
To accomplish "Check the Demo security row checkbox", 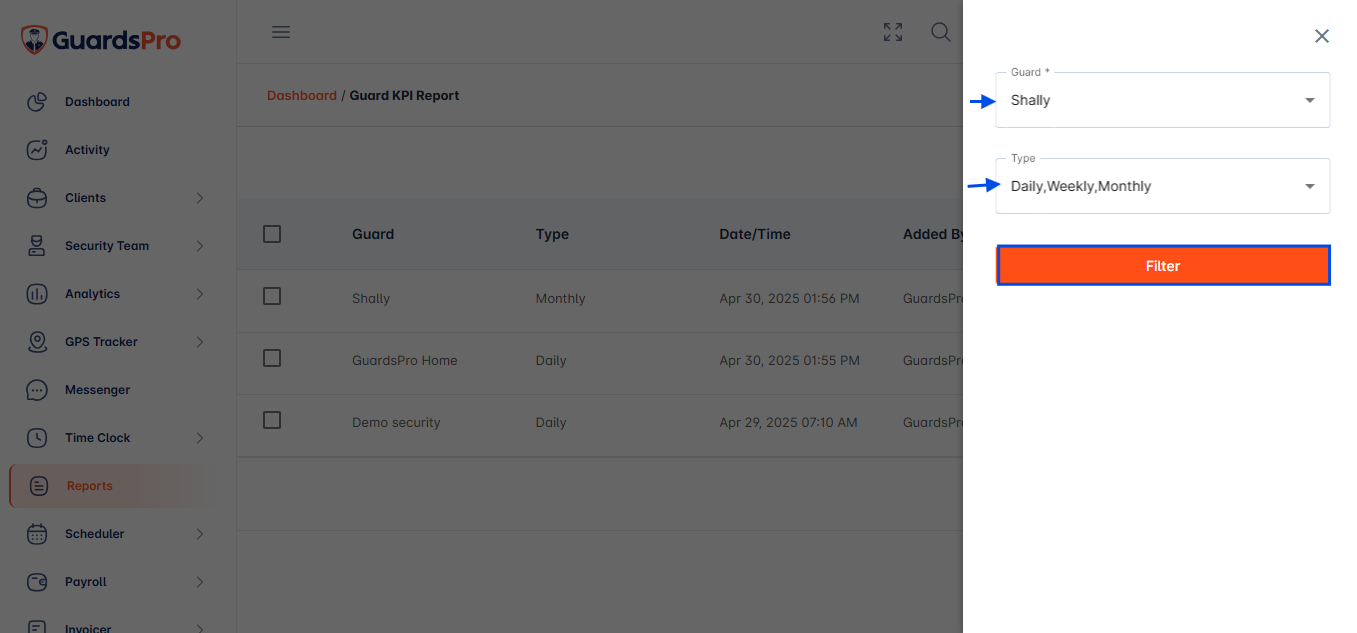I will click(x=272, y=420).
